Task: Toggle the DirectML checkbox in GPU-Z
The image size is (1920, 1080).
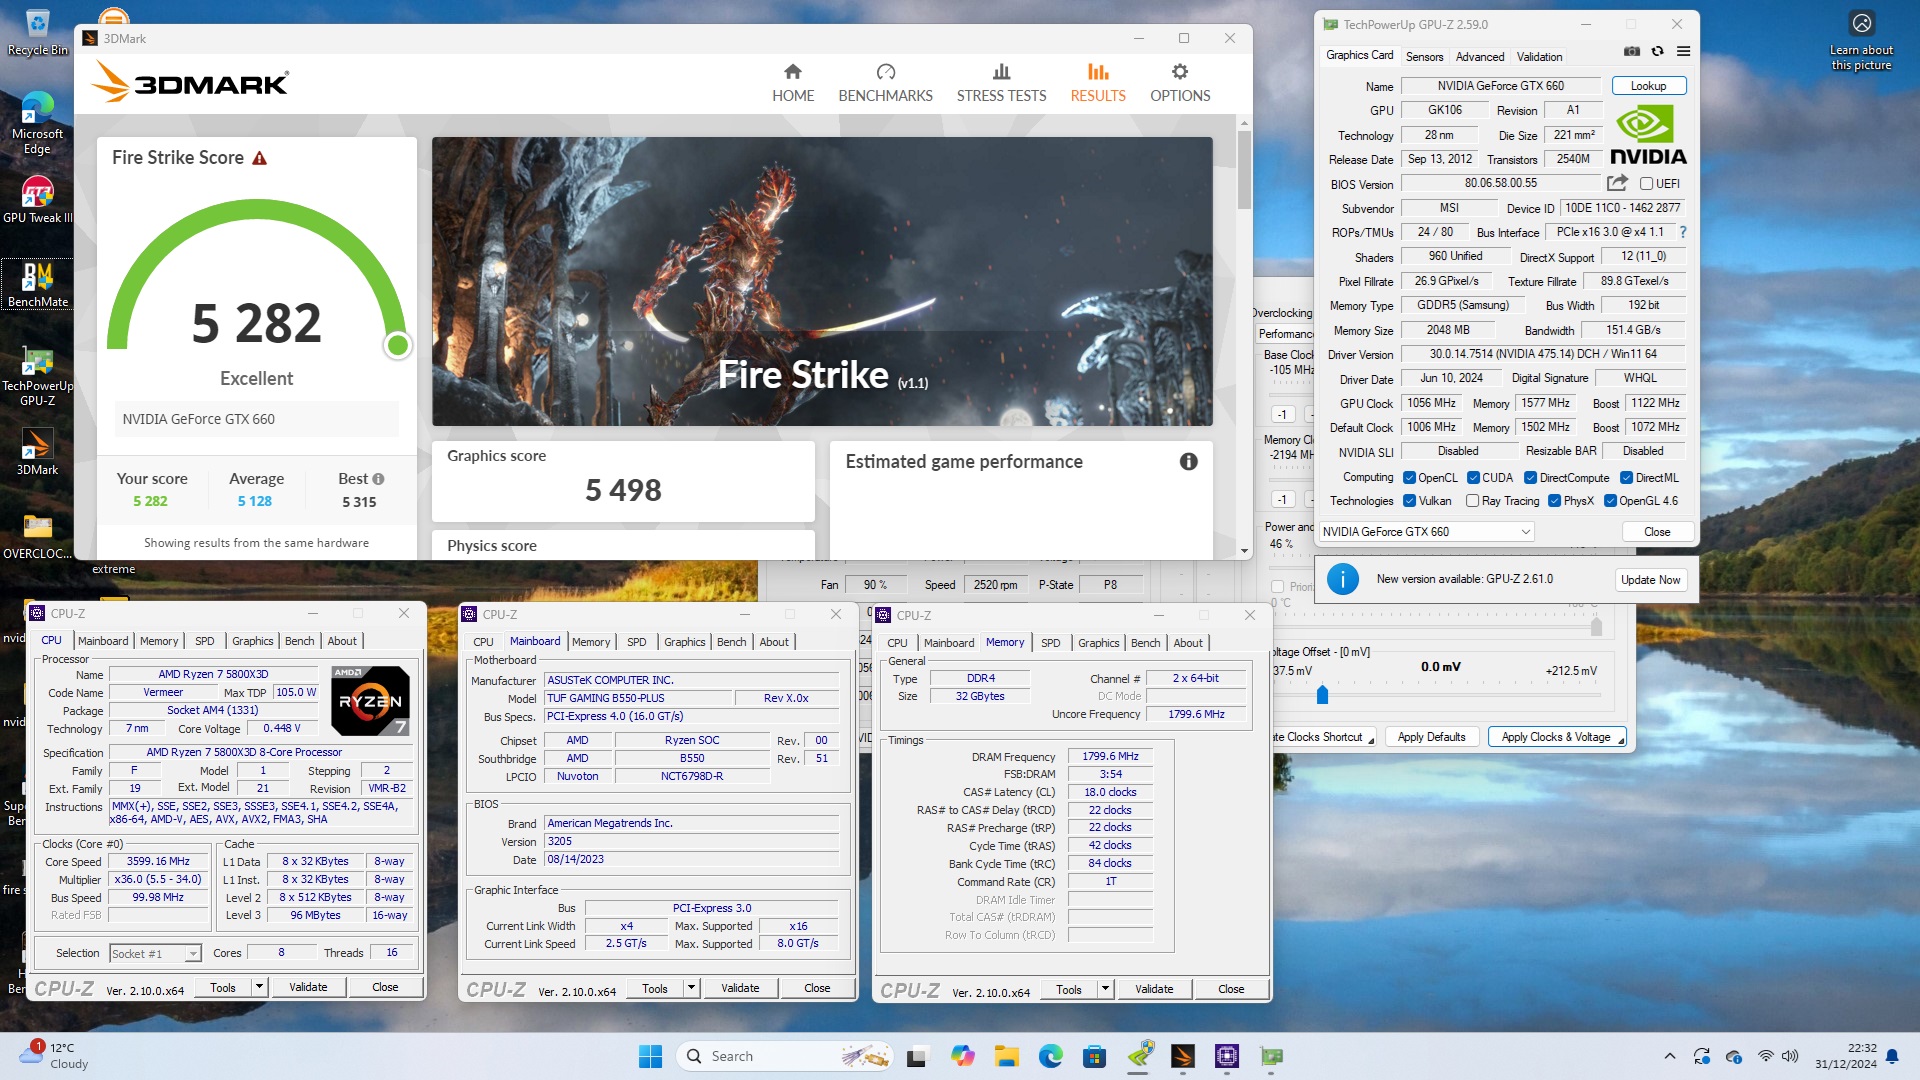Action: coord(1626,478)
